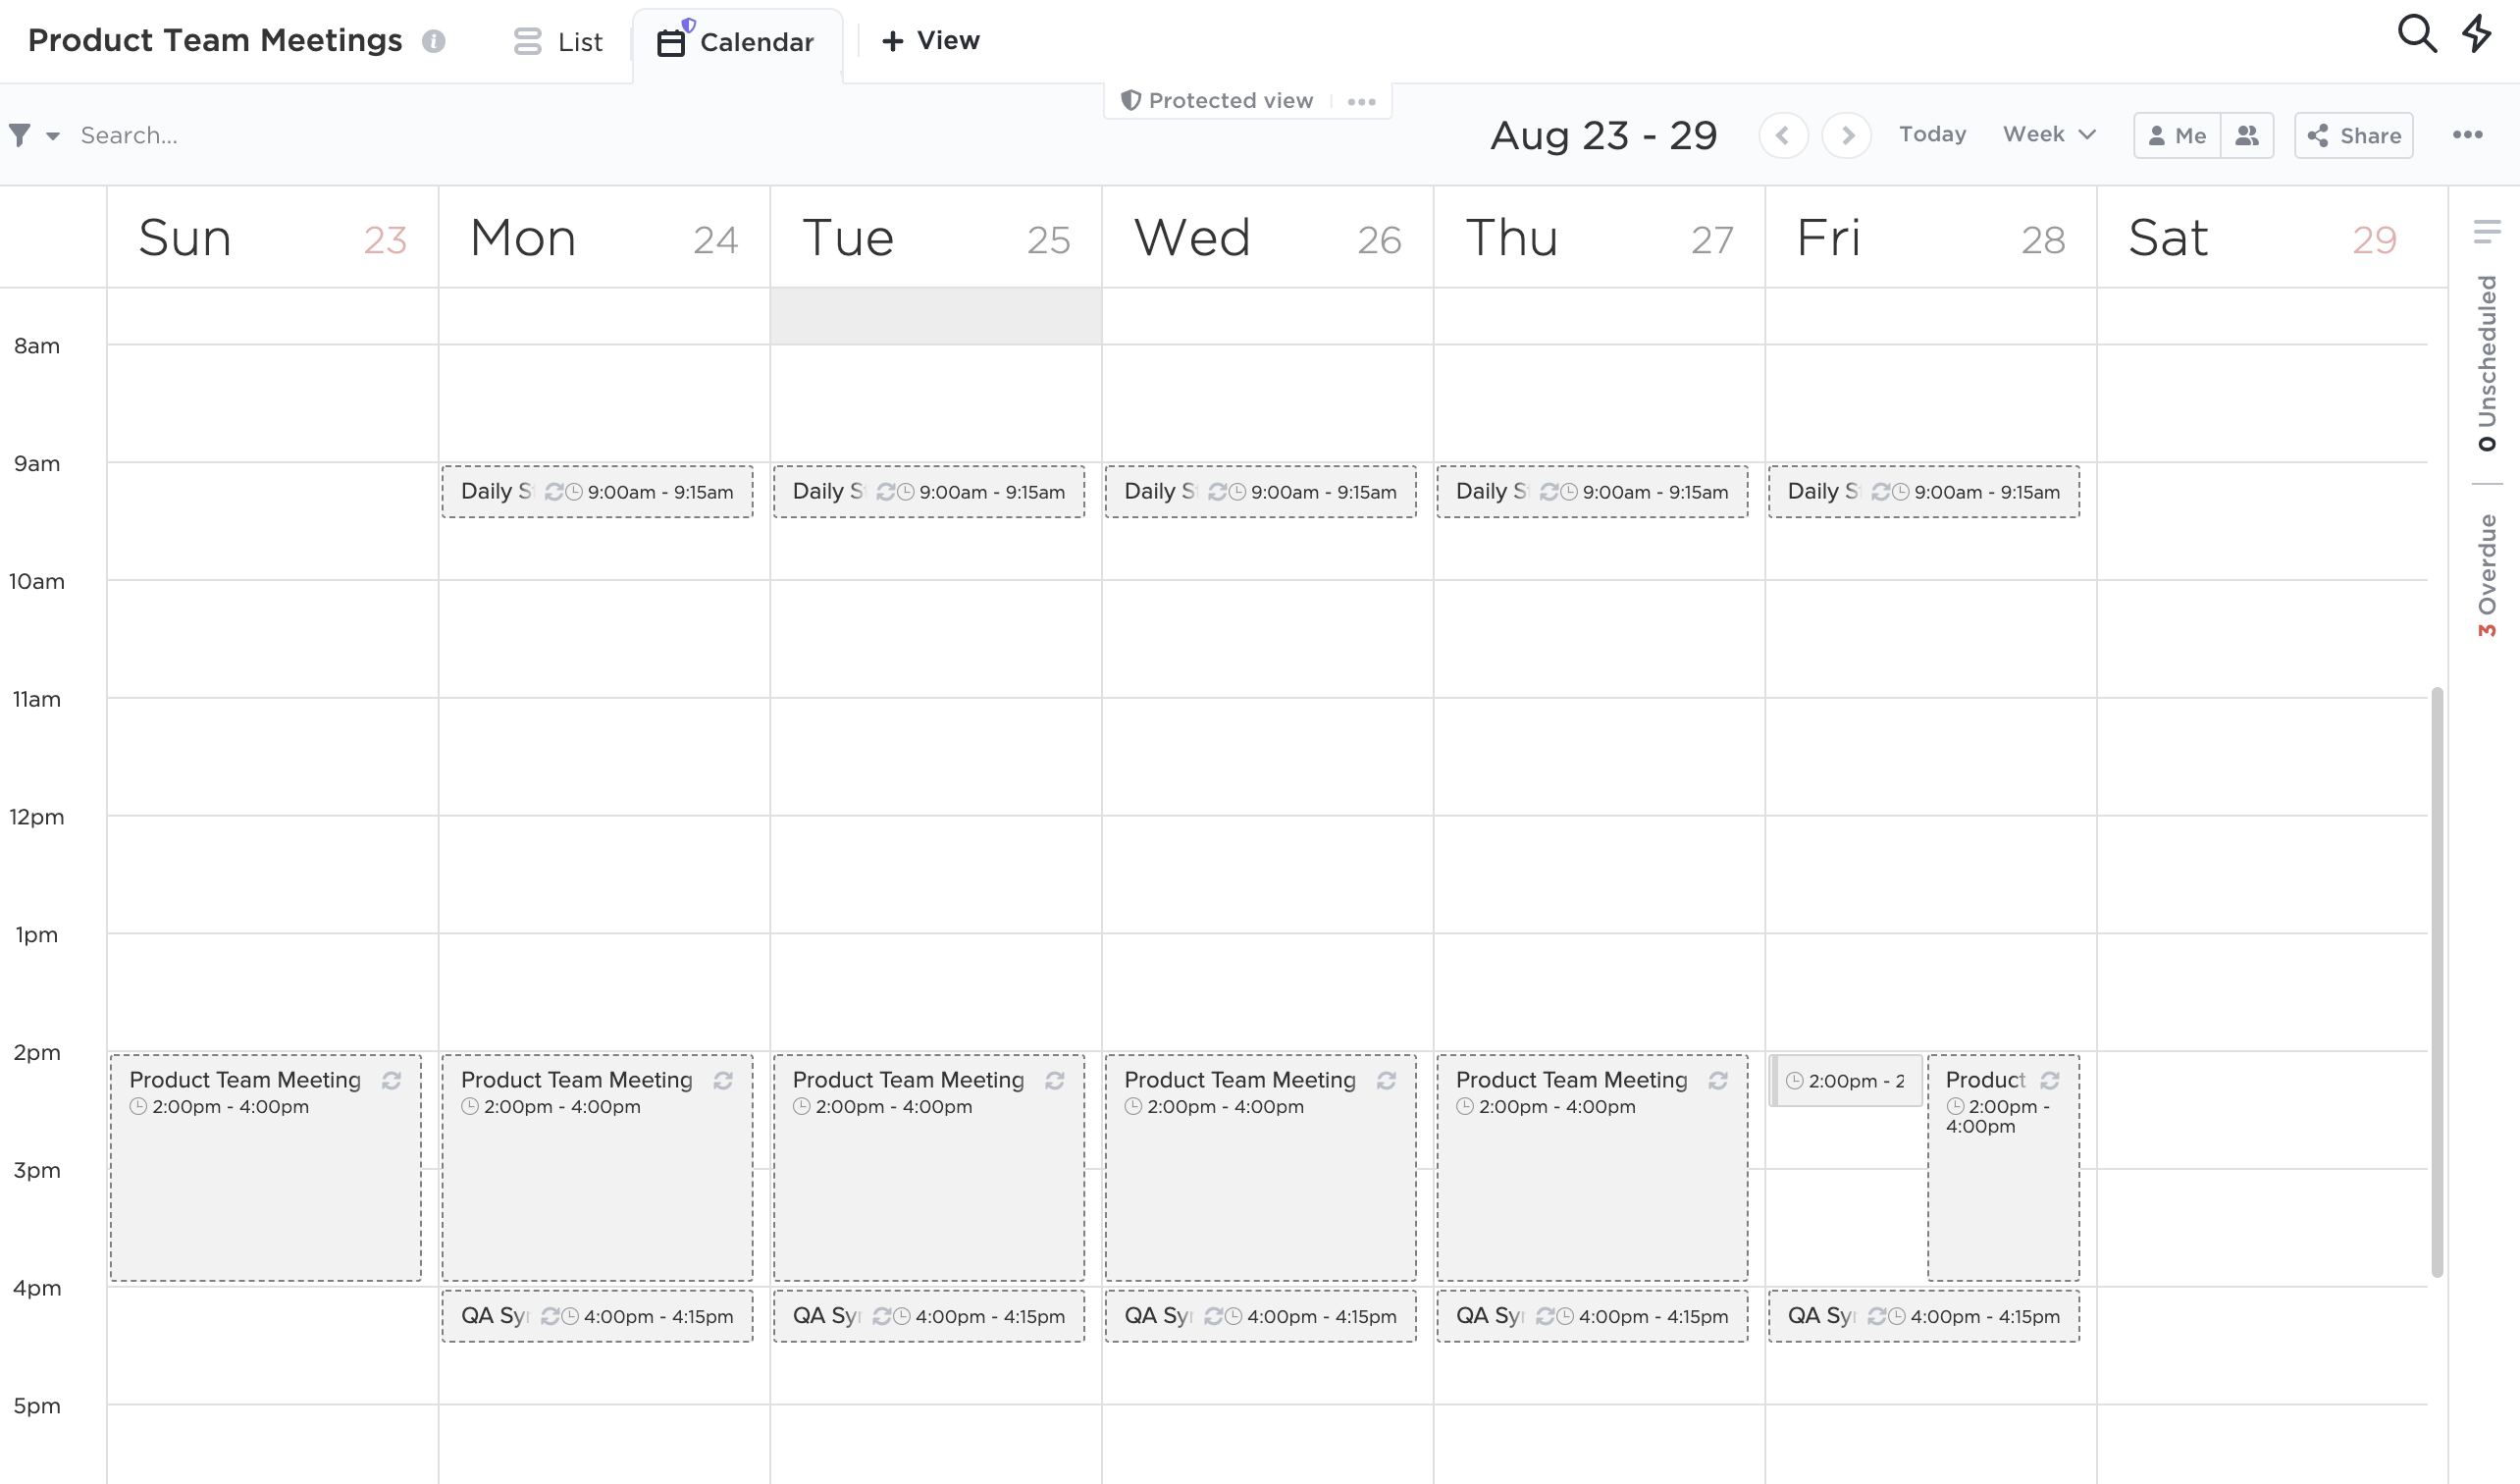Toggle the Unscheduled tasks panel
The width and height of the screenshot is (2520, 1484).
click(x=2486, y=362)
